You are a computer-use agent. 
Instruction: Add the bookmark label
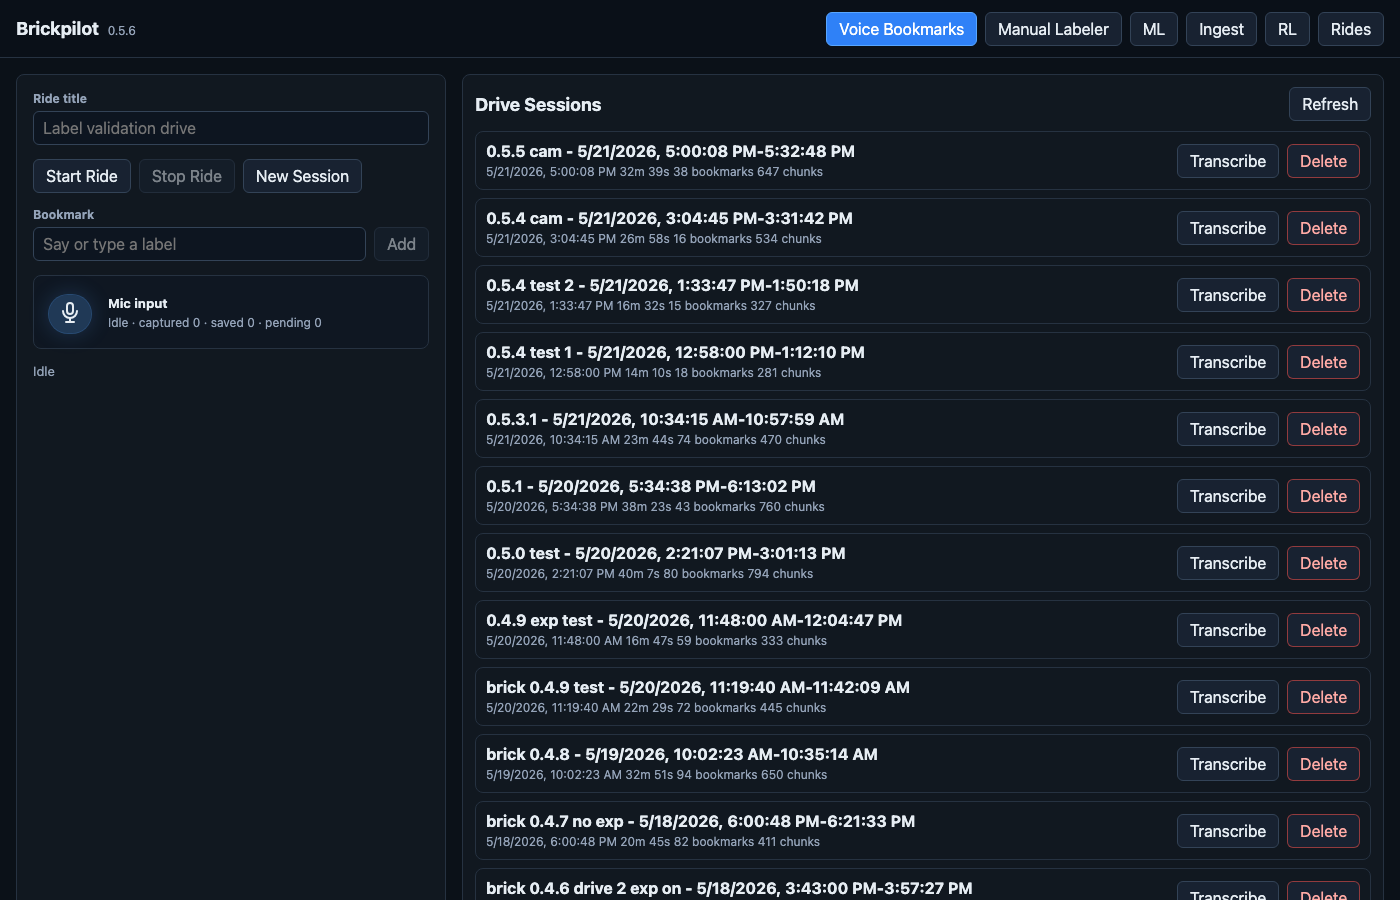(401, 244)
